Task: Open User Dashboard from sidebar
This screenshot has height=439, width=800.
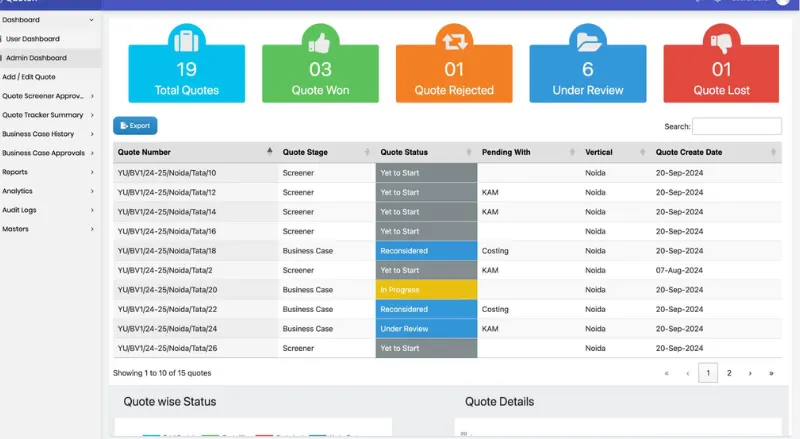Action: point(33,39)
